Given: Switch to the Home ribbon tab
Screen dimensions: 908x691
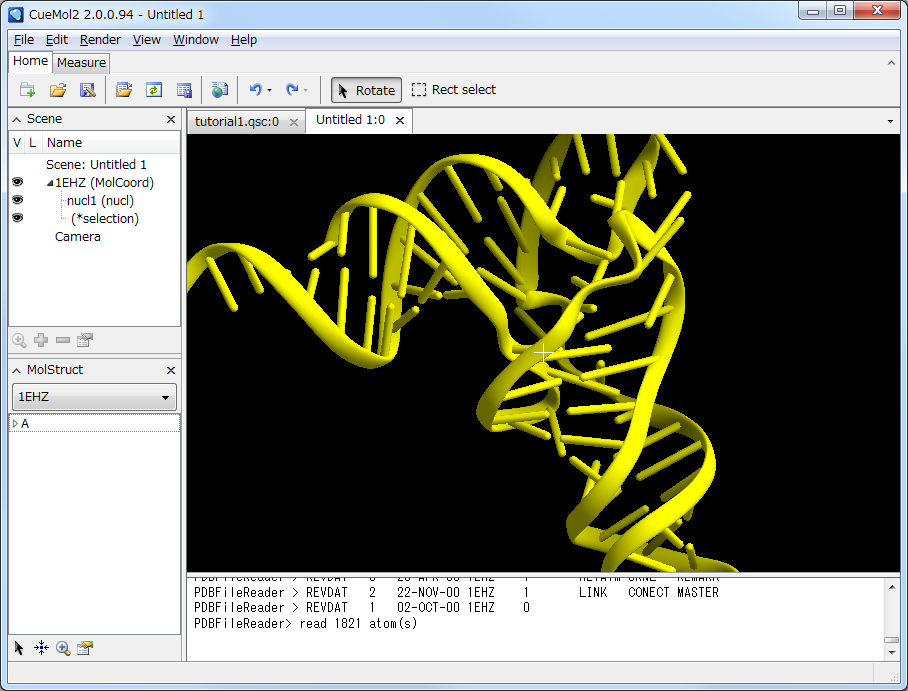Looking at the screenshot, I should click(31, 61).
